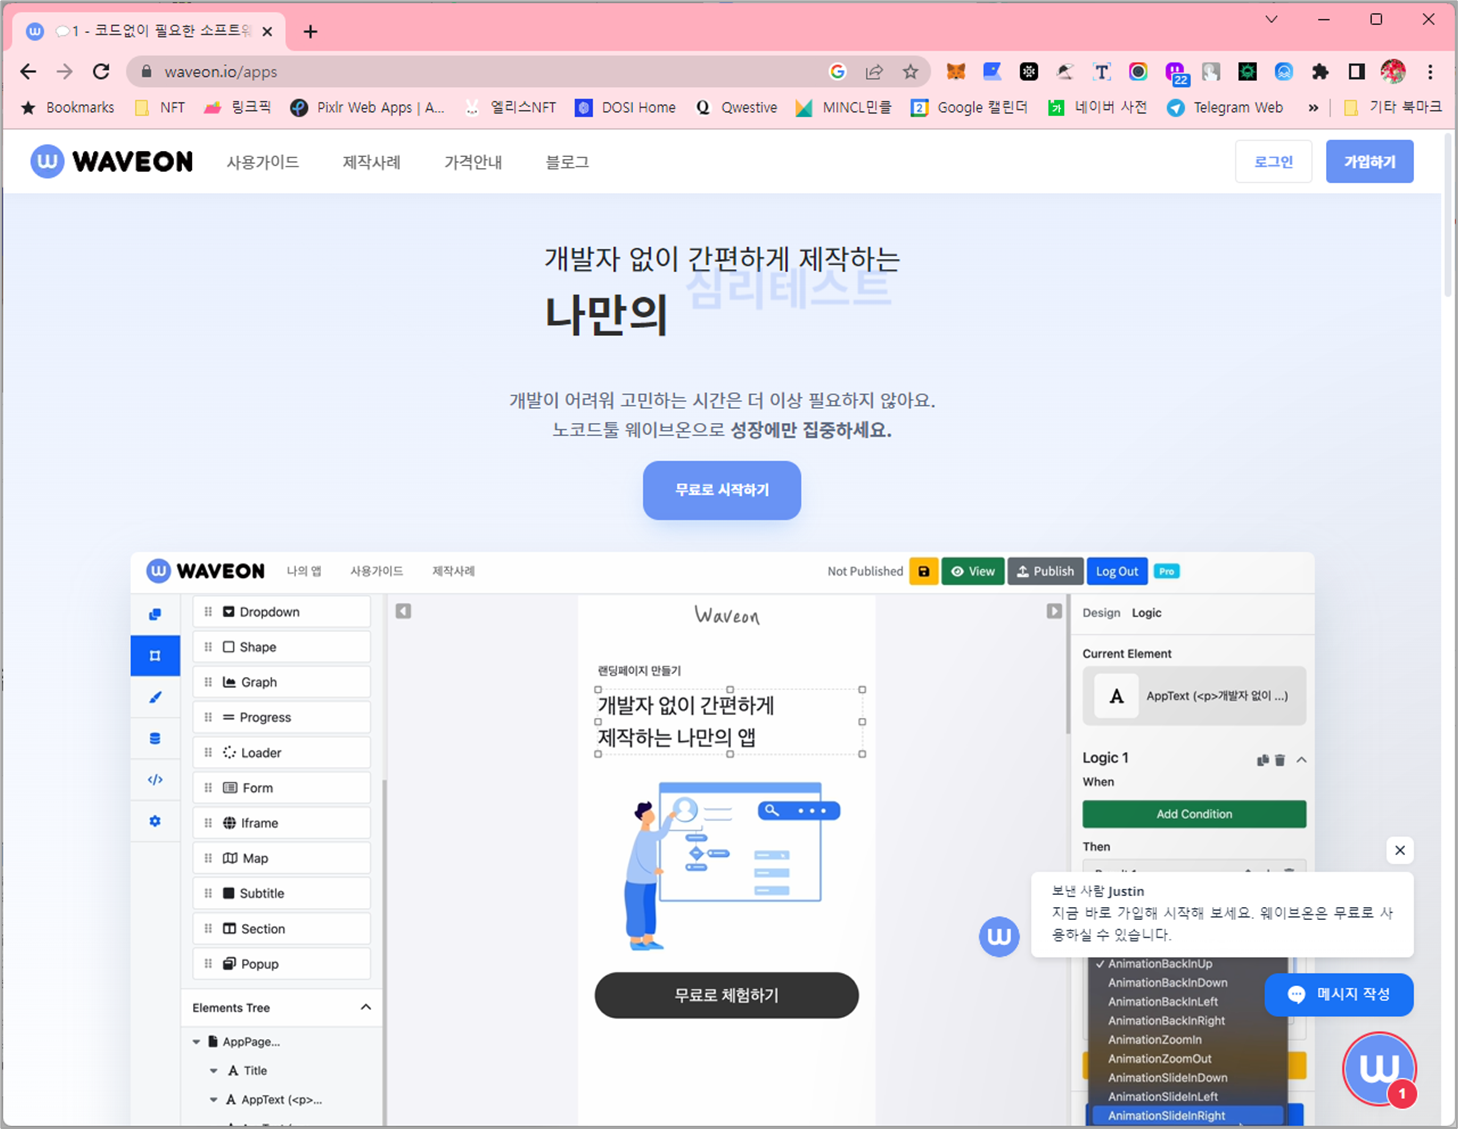Click the WAVEON logo in header
Screen dimensions: 1458x1129
[111, 162]
